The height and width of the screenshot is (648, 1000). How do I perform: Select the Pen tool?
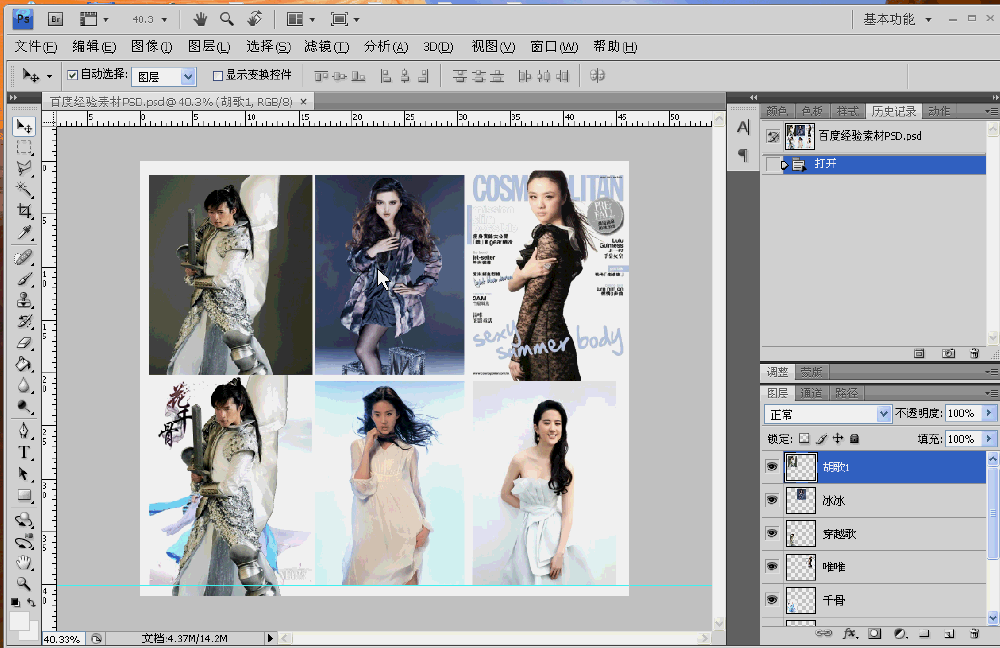pos(24,431)
